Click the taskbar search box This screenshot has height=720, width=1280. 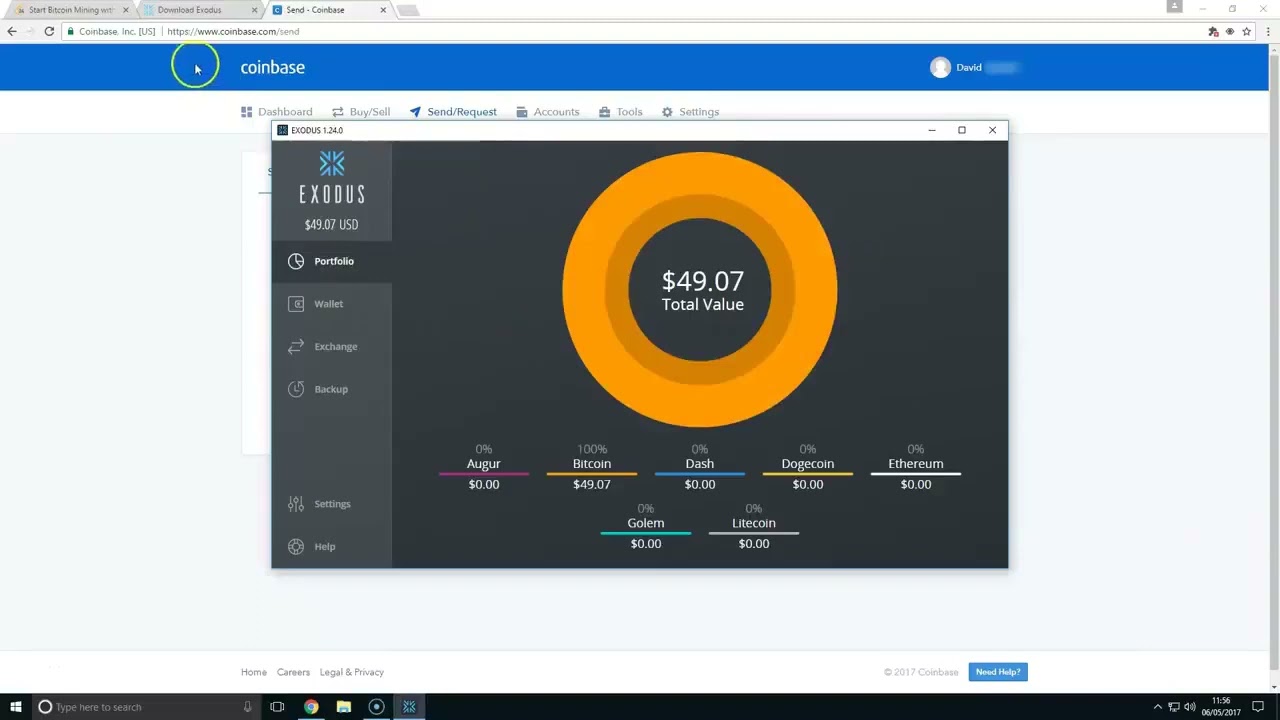click(x=145, y=707)
